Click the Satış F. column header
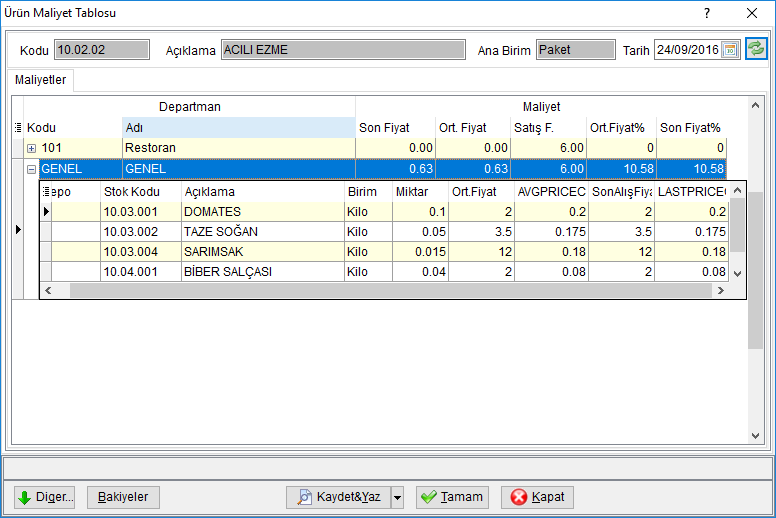 (548, 128)
